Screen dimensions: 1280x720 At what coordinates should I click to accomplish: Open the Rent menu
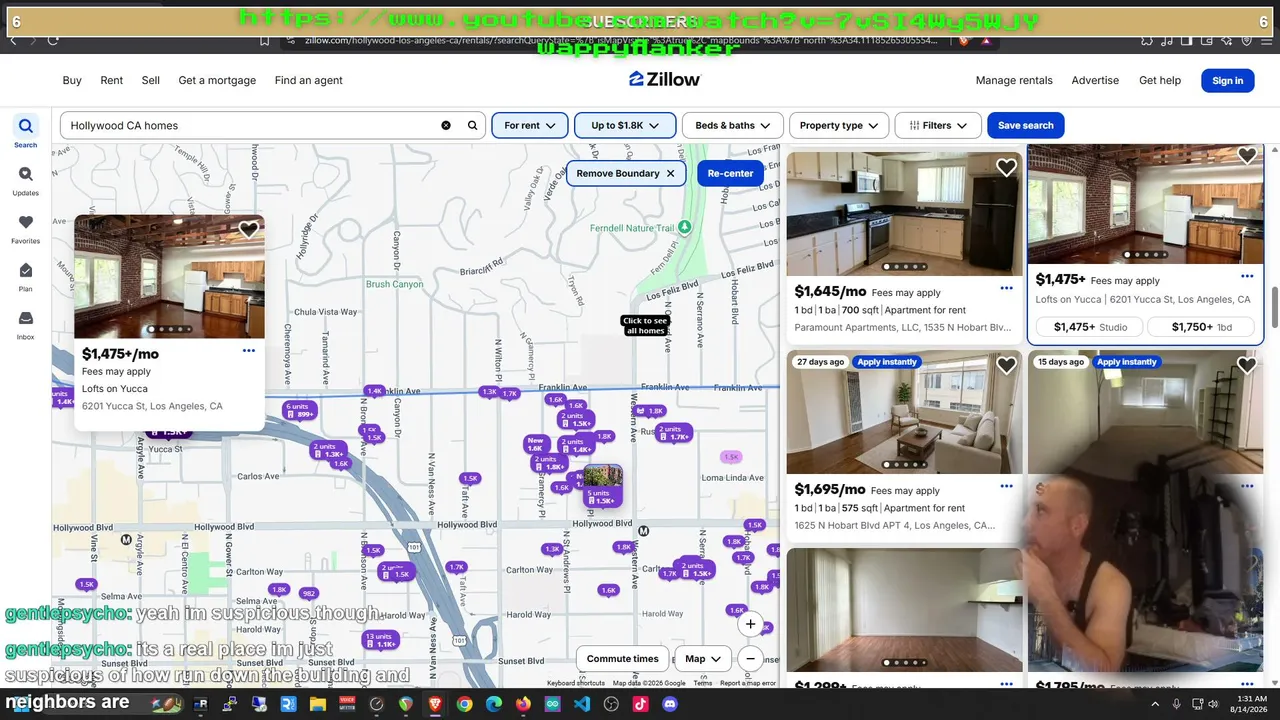(112, 80)
